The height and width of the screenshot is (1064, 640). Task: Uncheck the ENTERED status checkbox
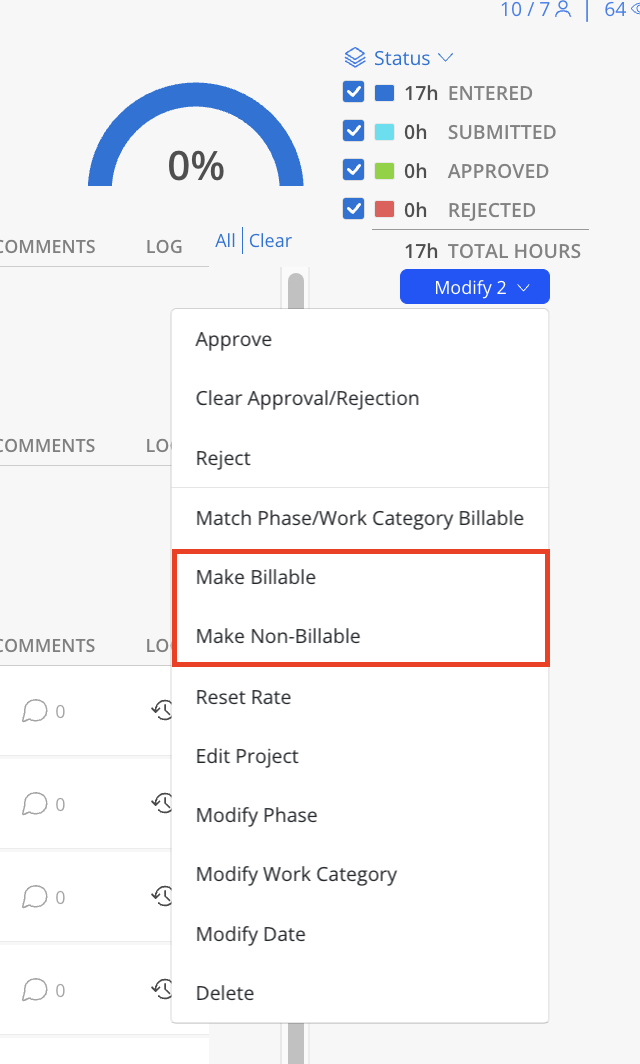(354, 92)
